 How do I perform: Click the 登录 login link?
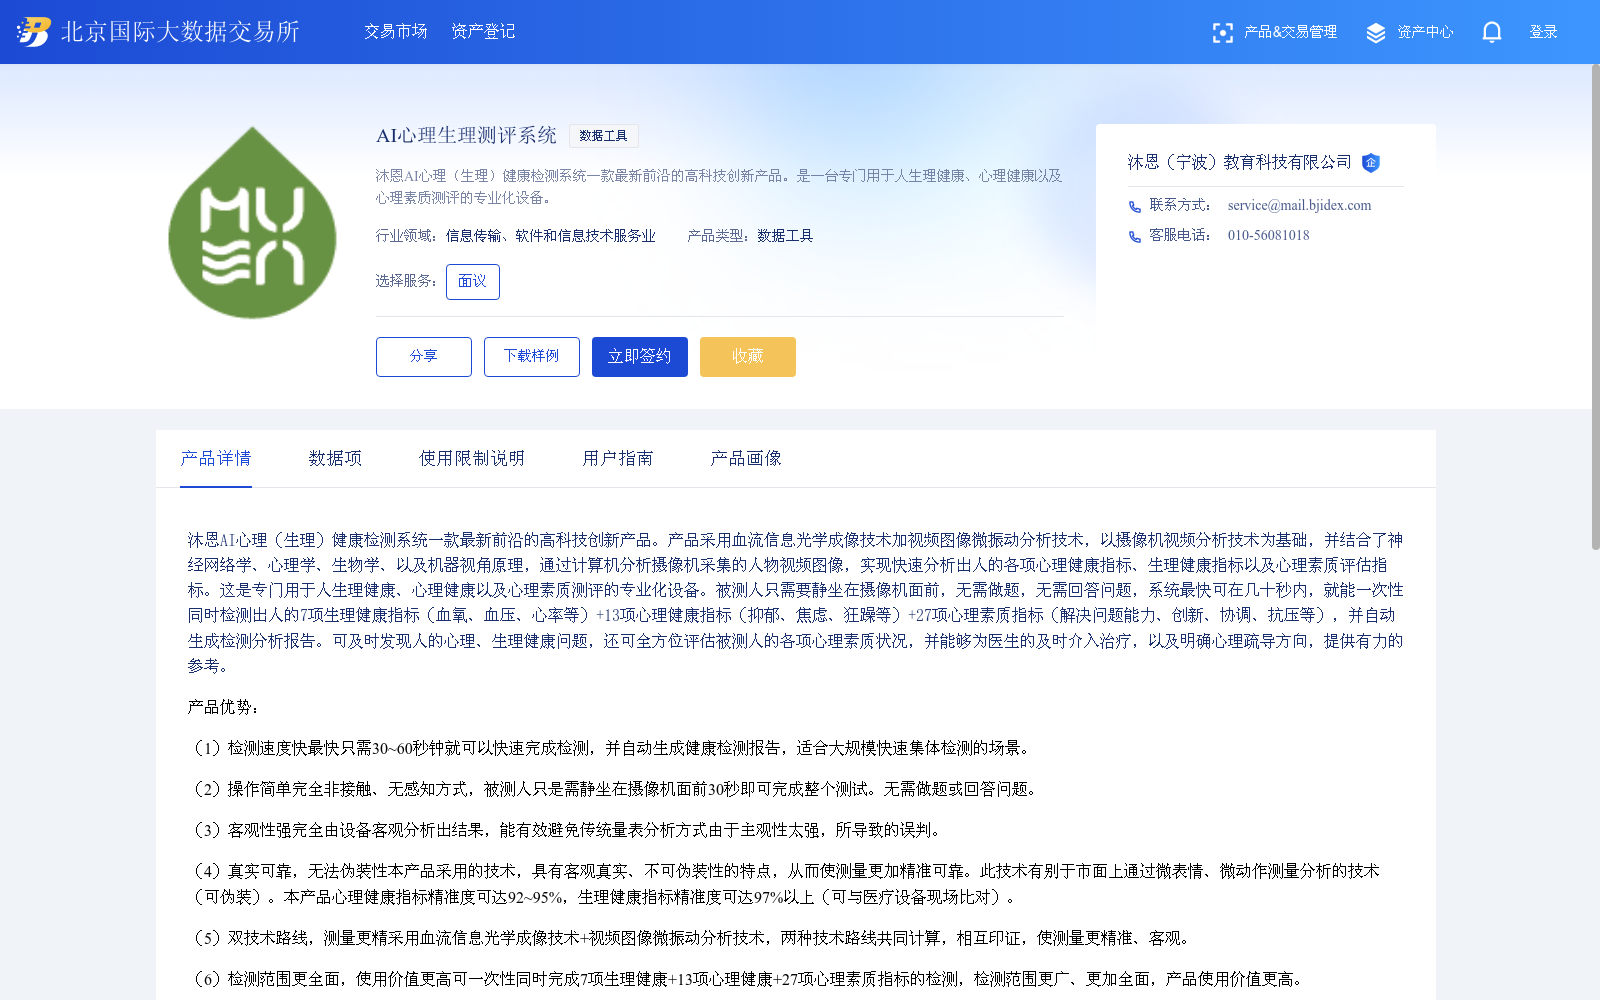1544,33
